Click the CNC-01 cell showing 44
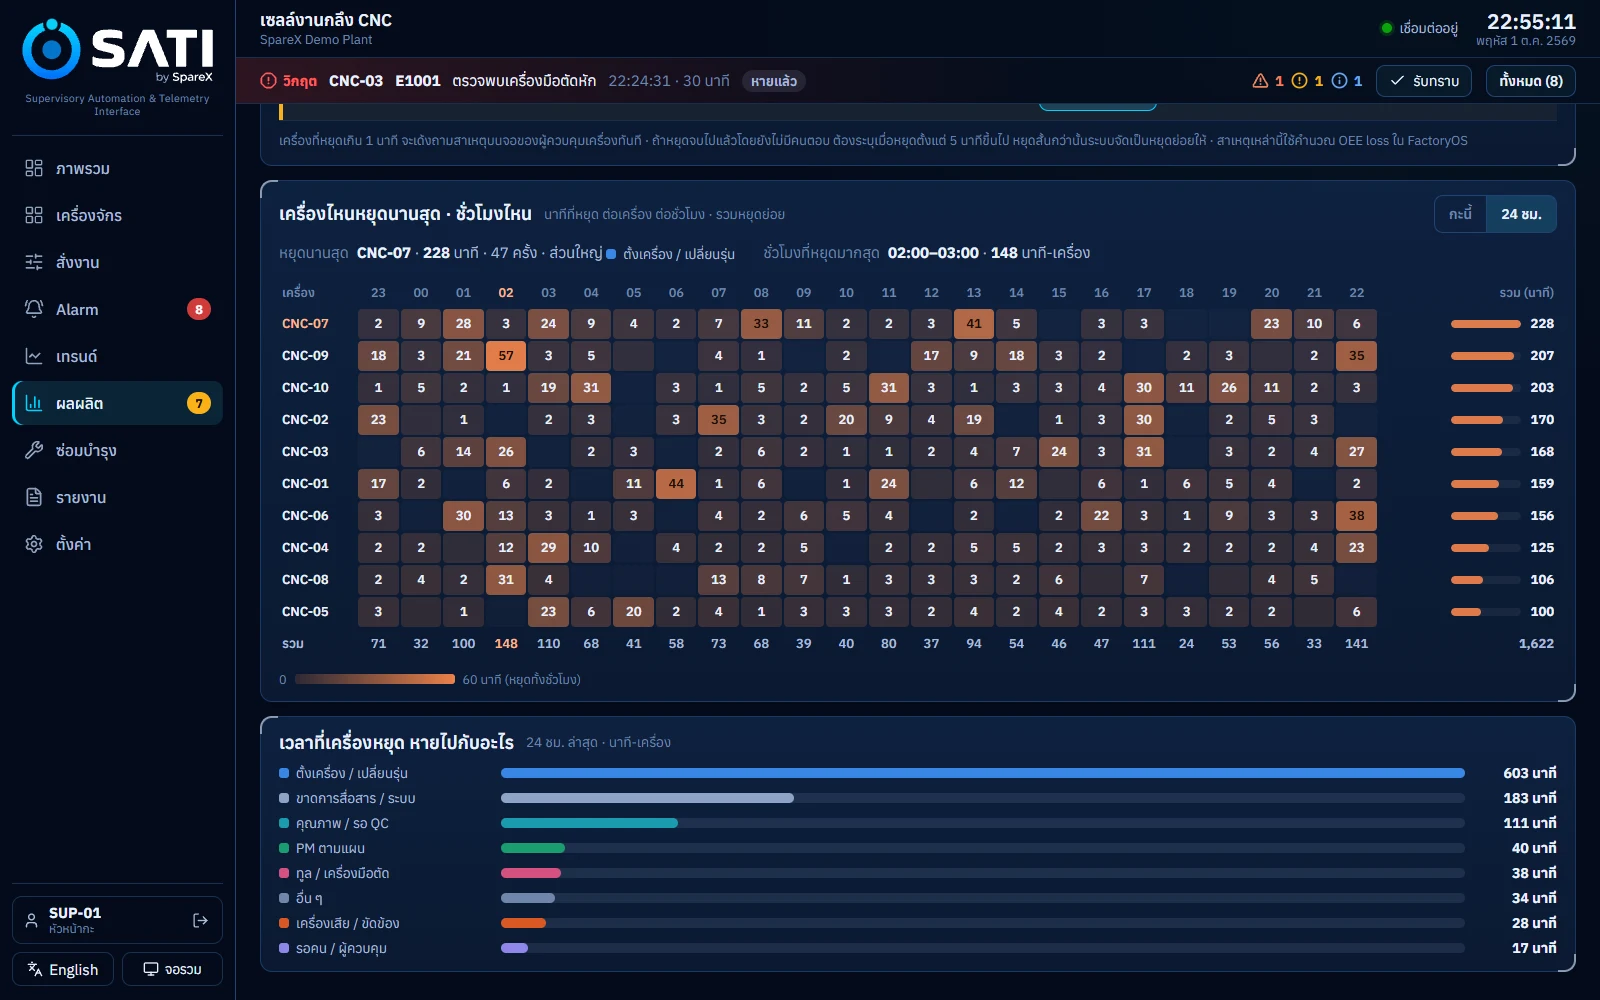 (x=676, y=483)
